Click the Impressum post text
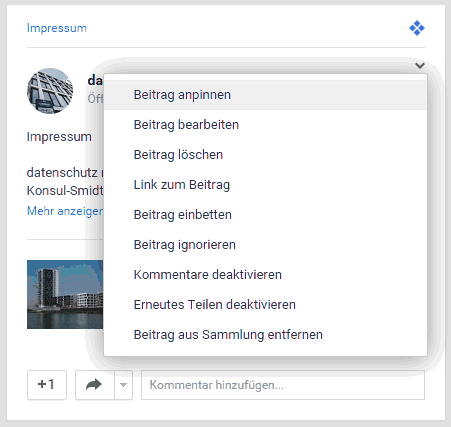Image resolution: width=451 pixels, height=427 pixels. [x=59, y=137]
